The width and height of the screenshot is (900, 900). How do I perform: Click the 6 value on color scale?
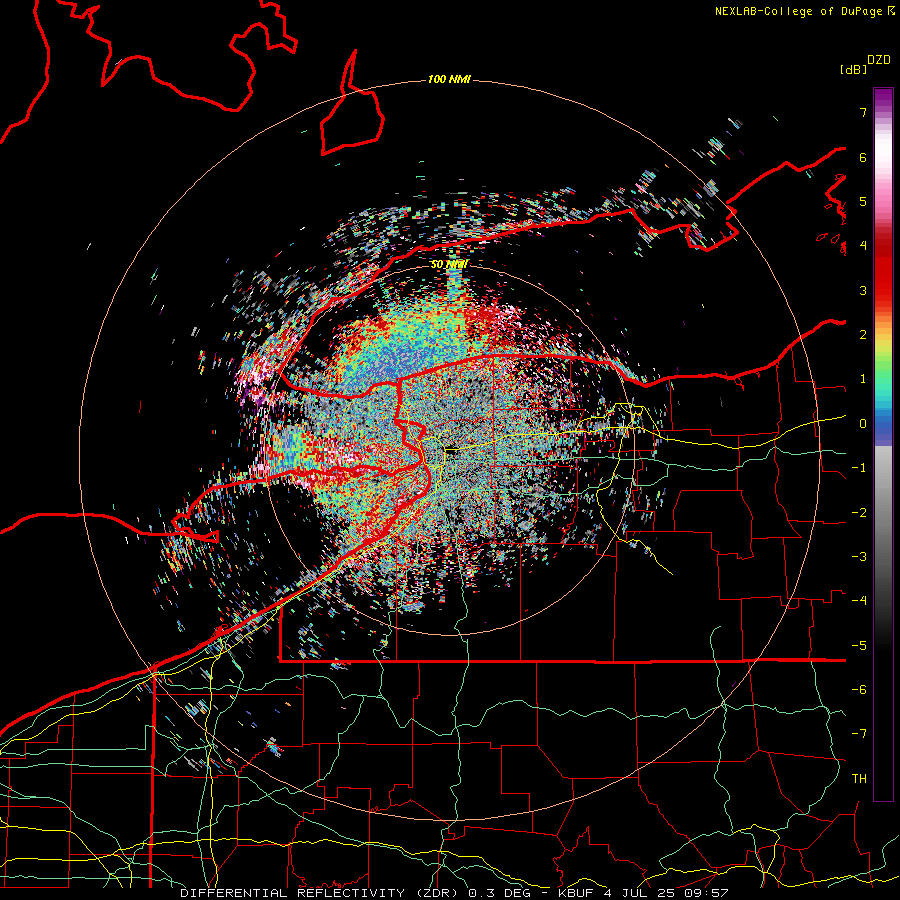(x=863, y=157)
